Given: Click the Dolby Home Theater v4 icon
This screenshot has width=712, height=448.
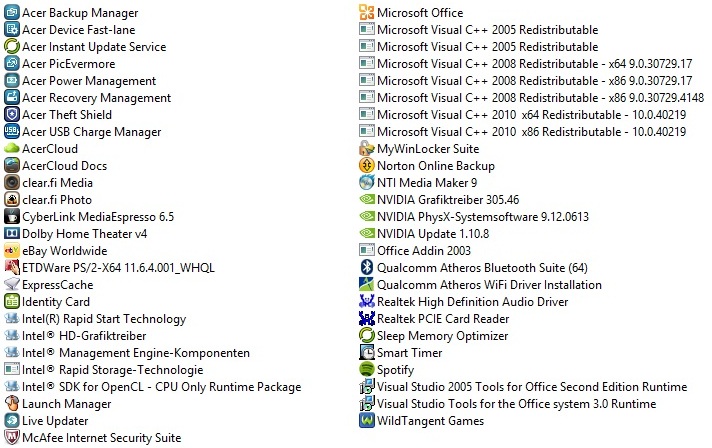Looking at the screenshot, I should coord(12,234).
